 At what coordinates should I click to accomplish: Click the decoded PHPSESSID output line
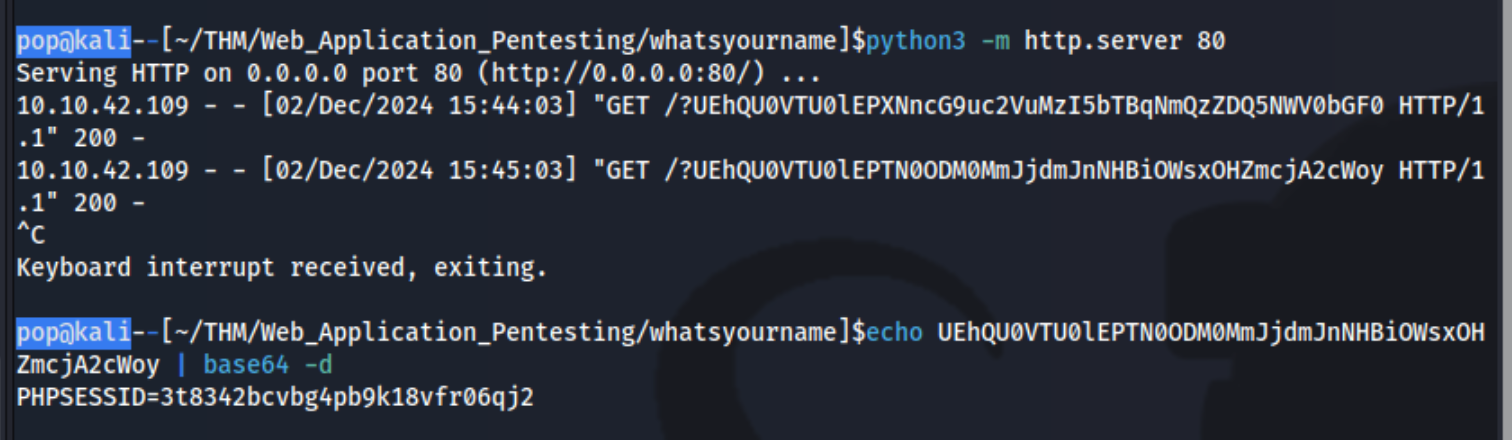point(275,397)
